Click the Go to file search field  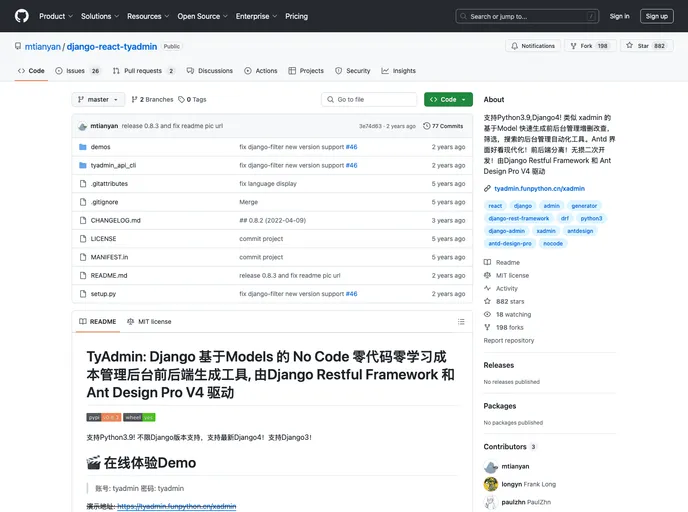click(x=369, y=100)
